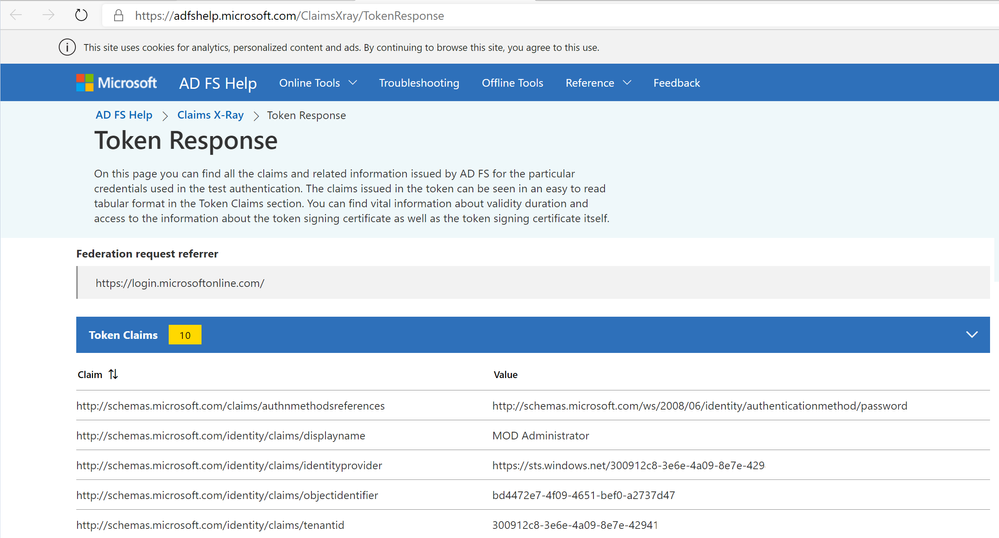Image resolution: width=999 pixels, height=538 pixels.
Task: Select the authnmethodsreferences claim cell
Action: [231, 406]
